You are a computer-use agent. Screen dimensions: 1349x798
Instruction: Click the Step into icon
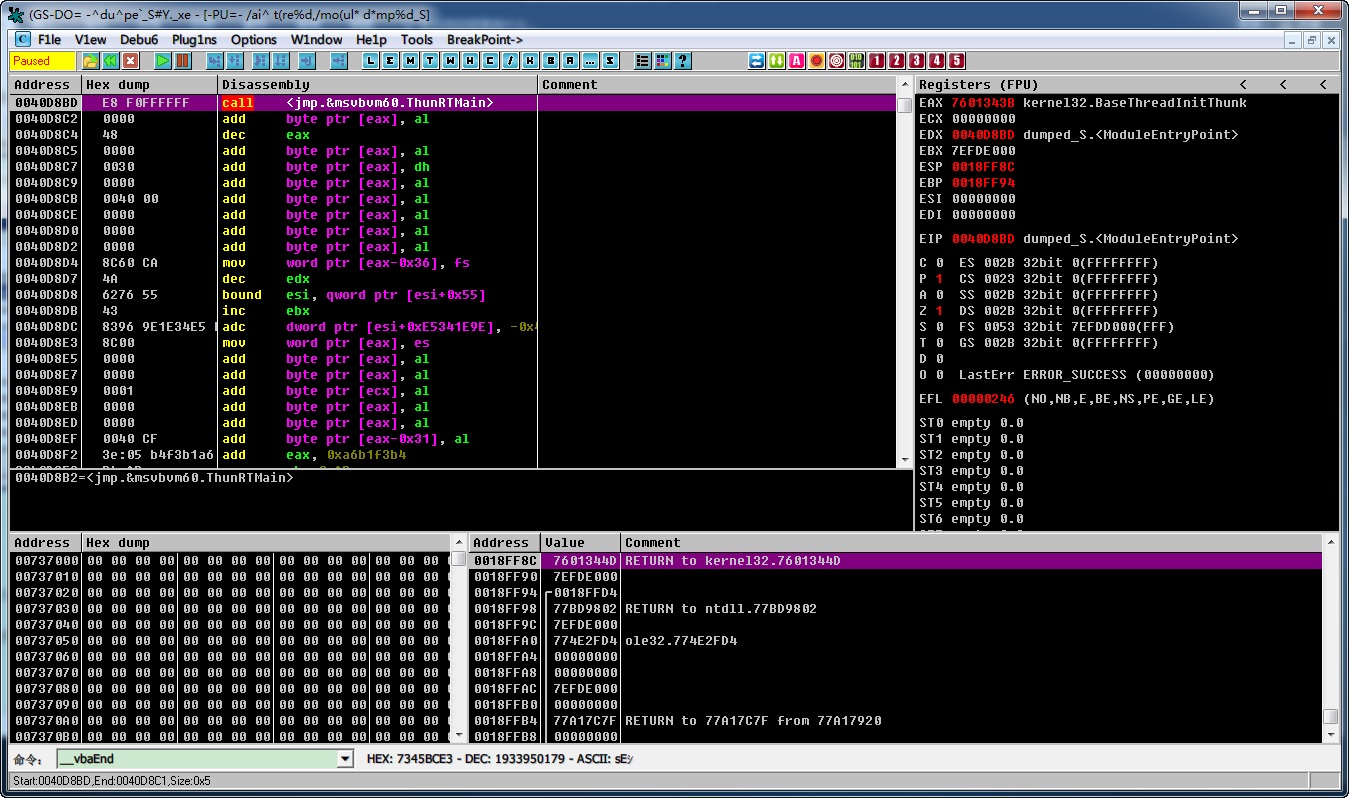[214, 61]
